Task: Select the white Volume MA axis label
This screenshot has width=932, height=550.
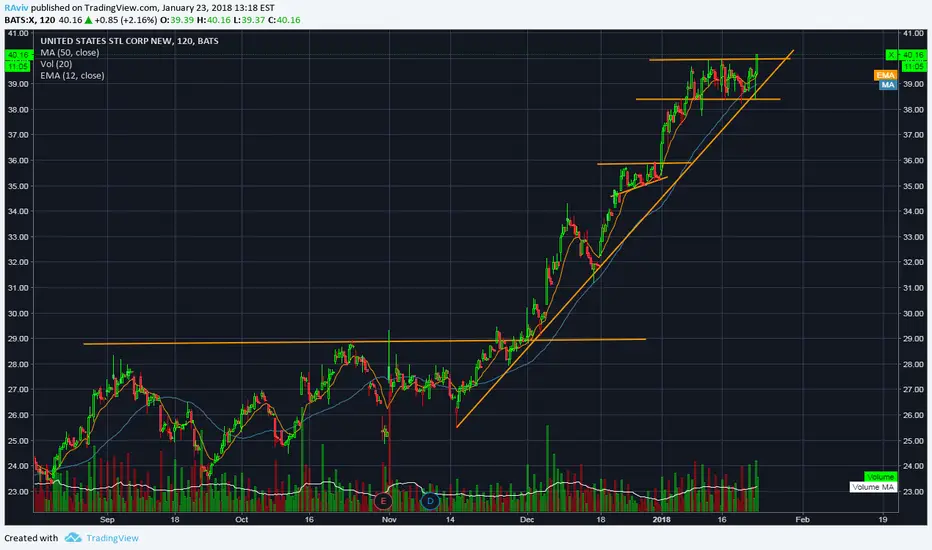Action: [873, 487]
